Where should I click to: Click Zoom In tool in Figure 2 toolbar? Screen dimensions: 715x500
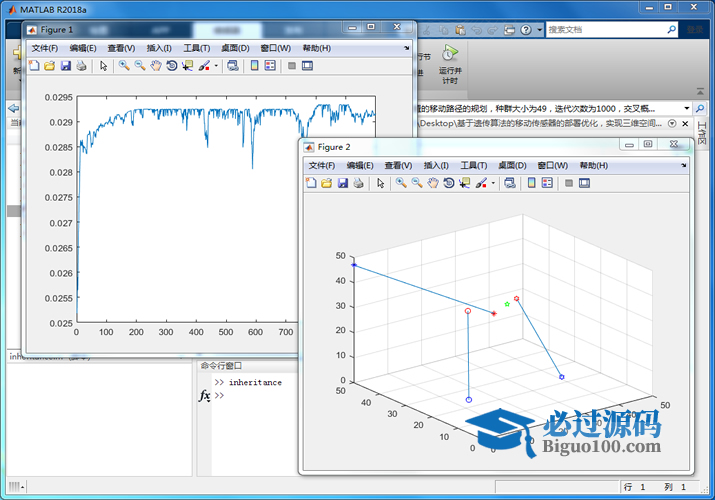tap(400, 183)
